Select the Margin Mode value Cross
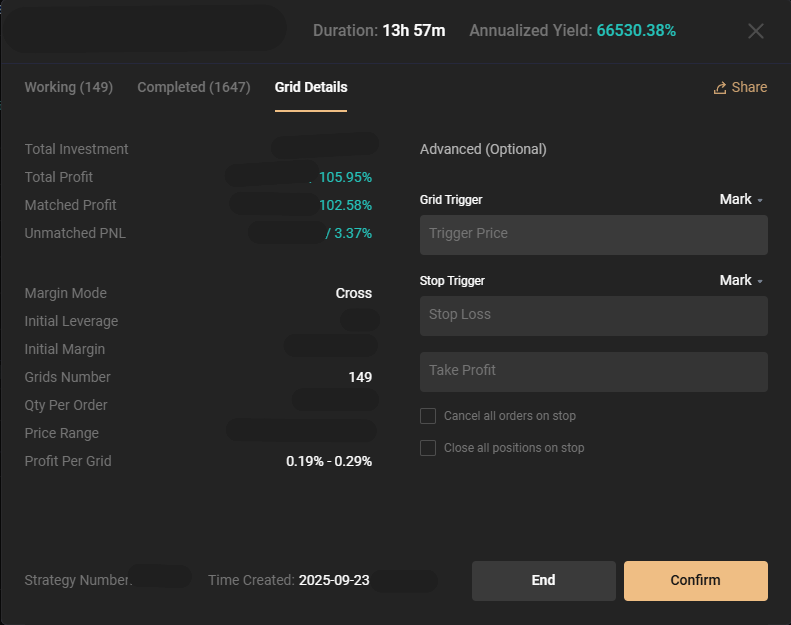Image resolution: width=791 pixels, height=625 pixels. [x=354, y=294]
